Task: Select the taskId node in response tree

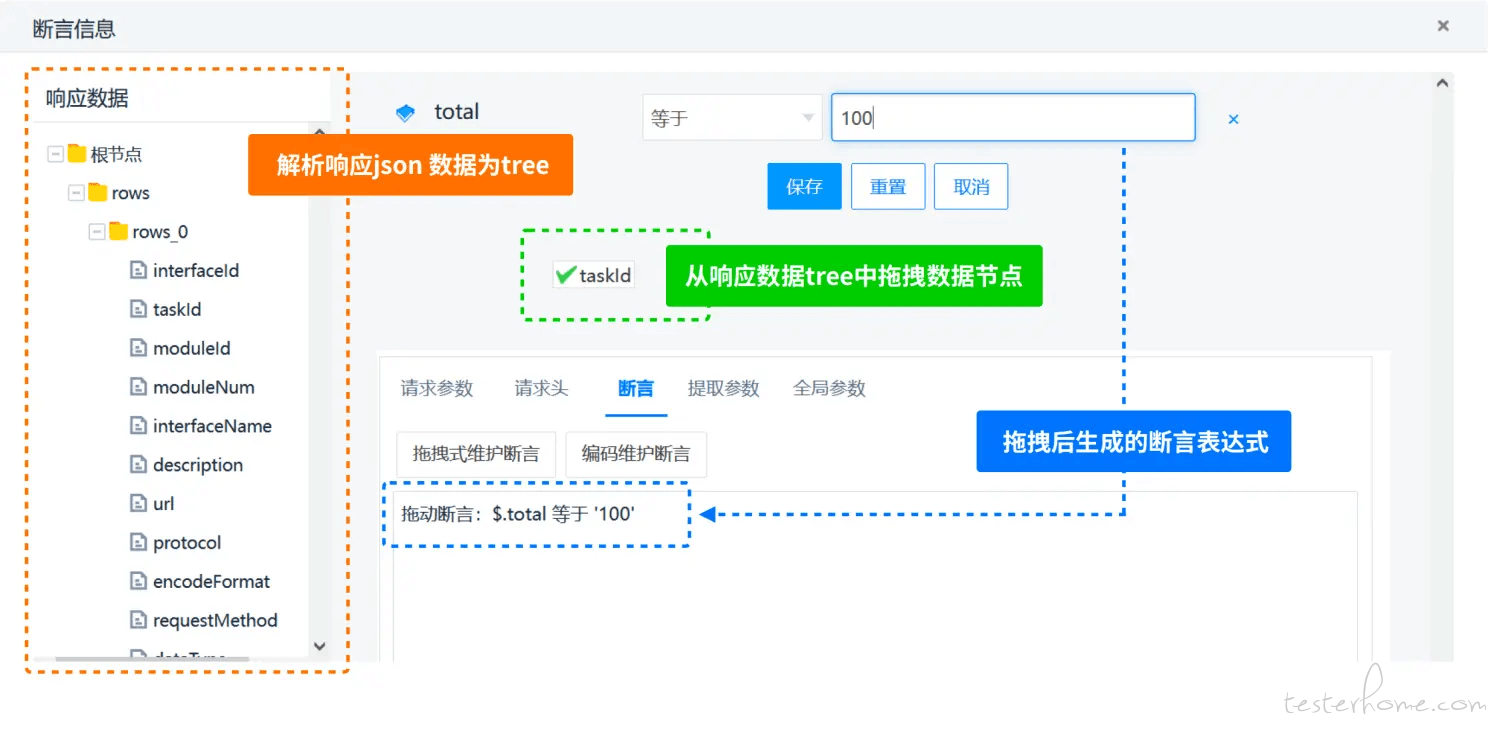Action: 177,310
